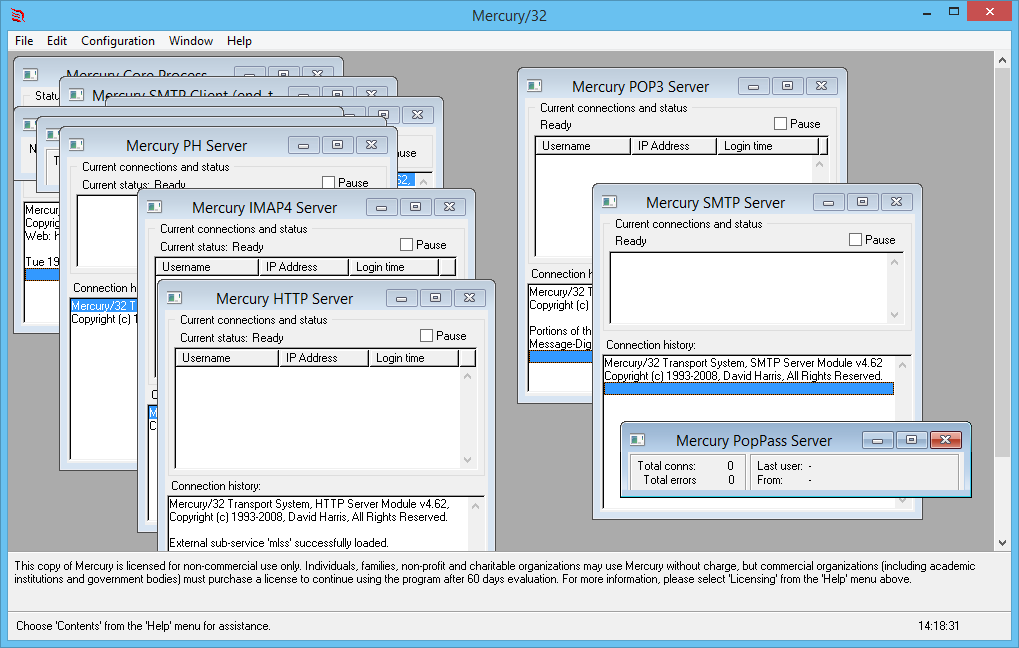Select highlighted blue row in SMTP Server history

(749, 389)
